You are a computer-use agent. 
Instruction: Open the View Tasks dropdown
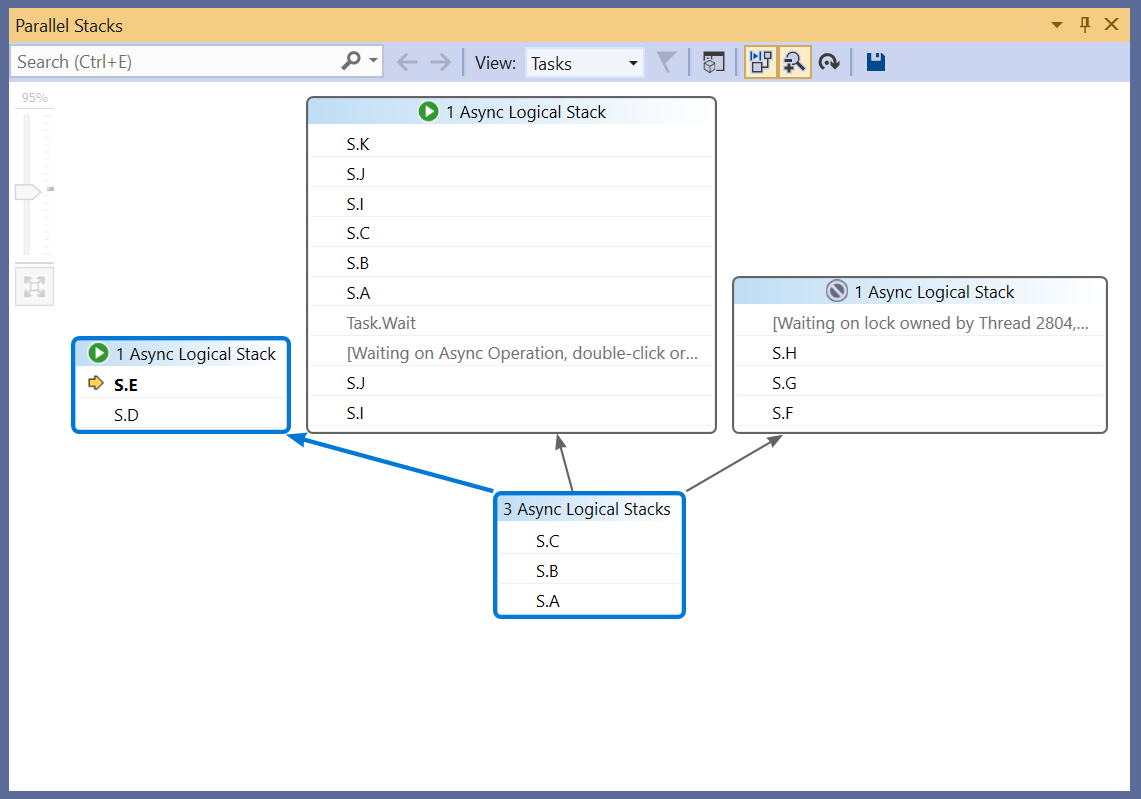(584, 63)
